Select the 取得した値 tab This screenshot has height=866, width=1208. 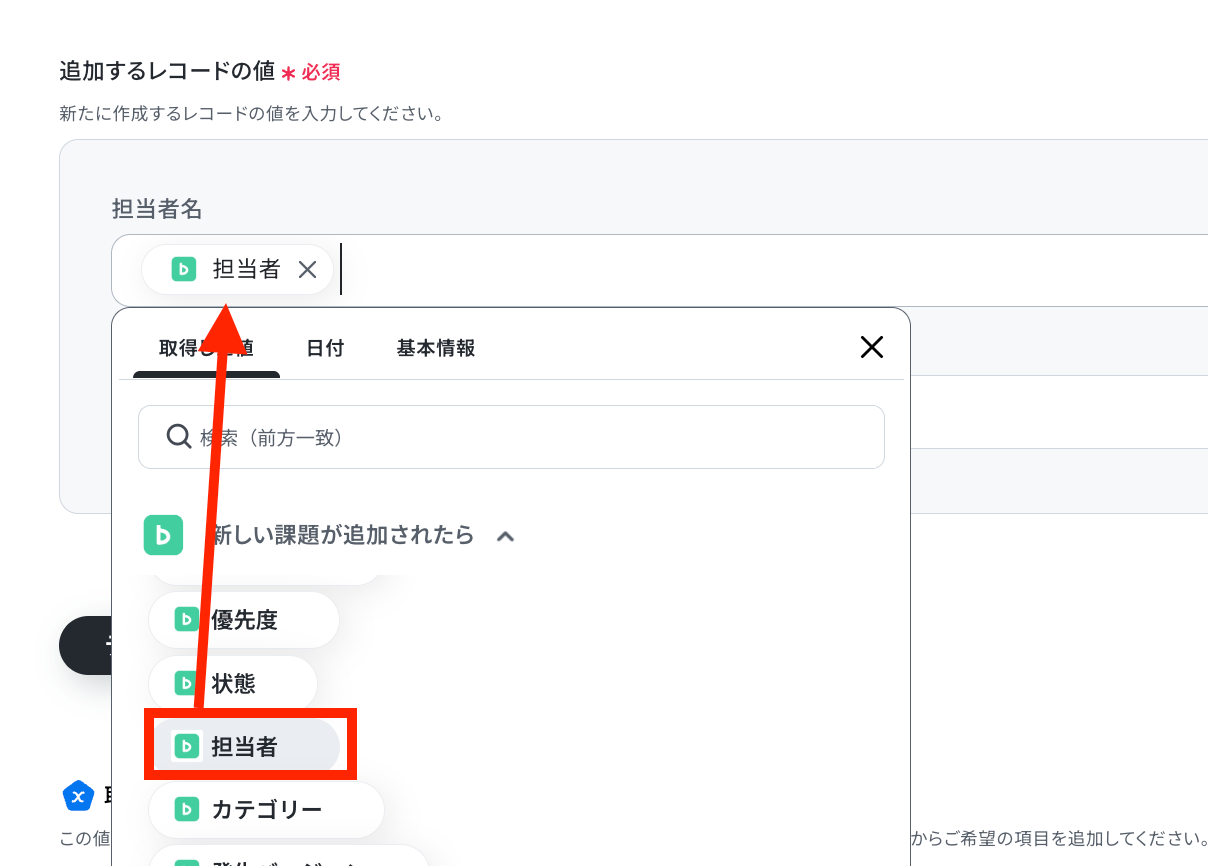(x=206, y=348)
